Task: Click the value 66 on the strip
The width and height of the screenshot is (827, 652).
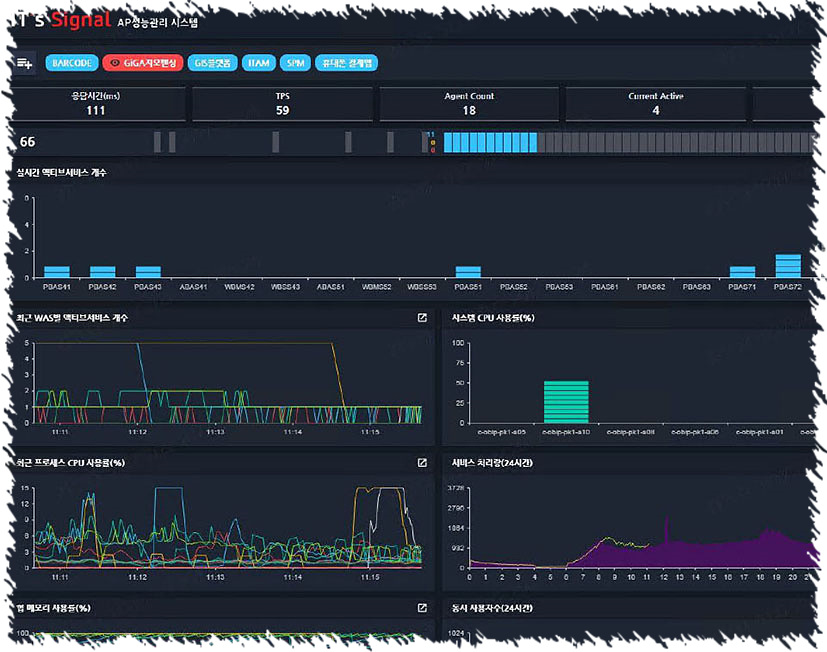Action: 27,142
